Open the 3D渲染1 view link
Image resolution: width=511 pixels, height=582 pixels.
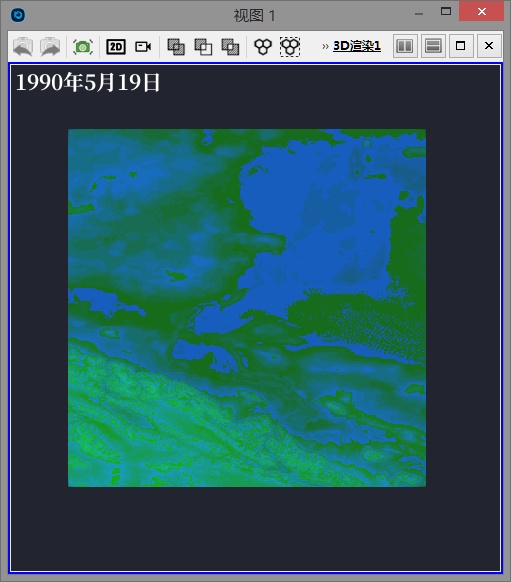(x=357, y=46)
